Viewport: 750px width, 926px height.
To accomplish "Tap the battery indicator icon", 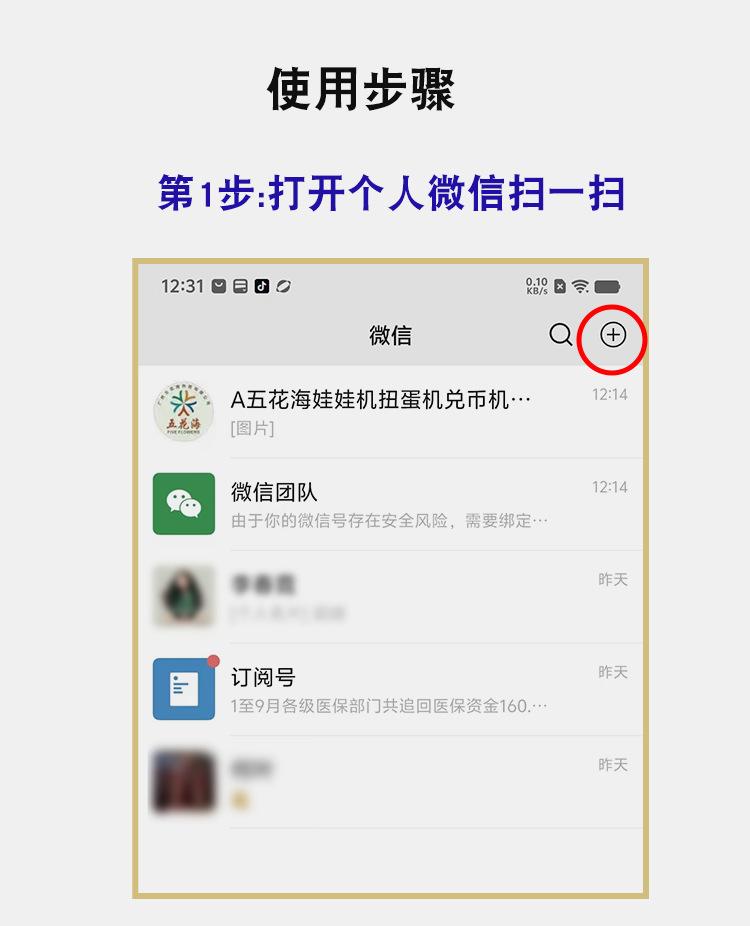I will tap(607, 286).
